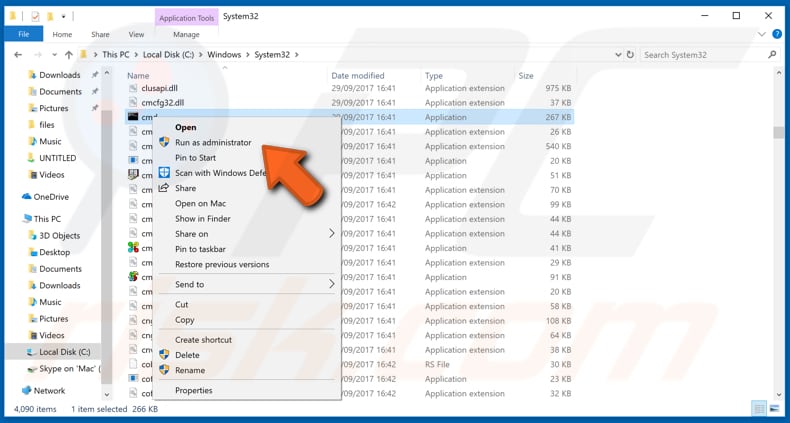Expand the ribbon with chevron
The width and height of the screenshot is (790, 423).
point(762,34)
